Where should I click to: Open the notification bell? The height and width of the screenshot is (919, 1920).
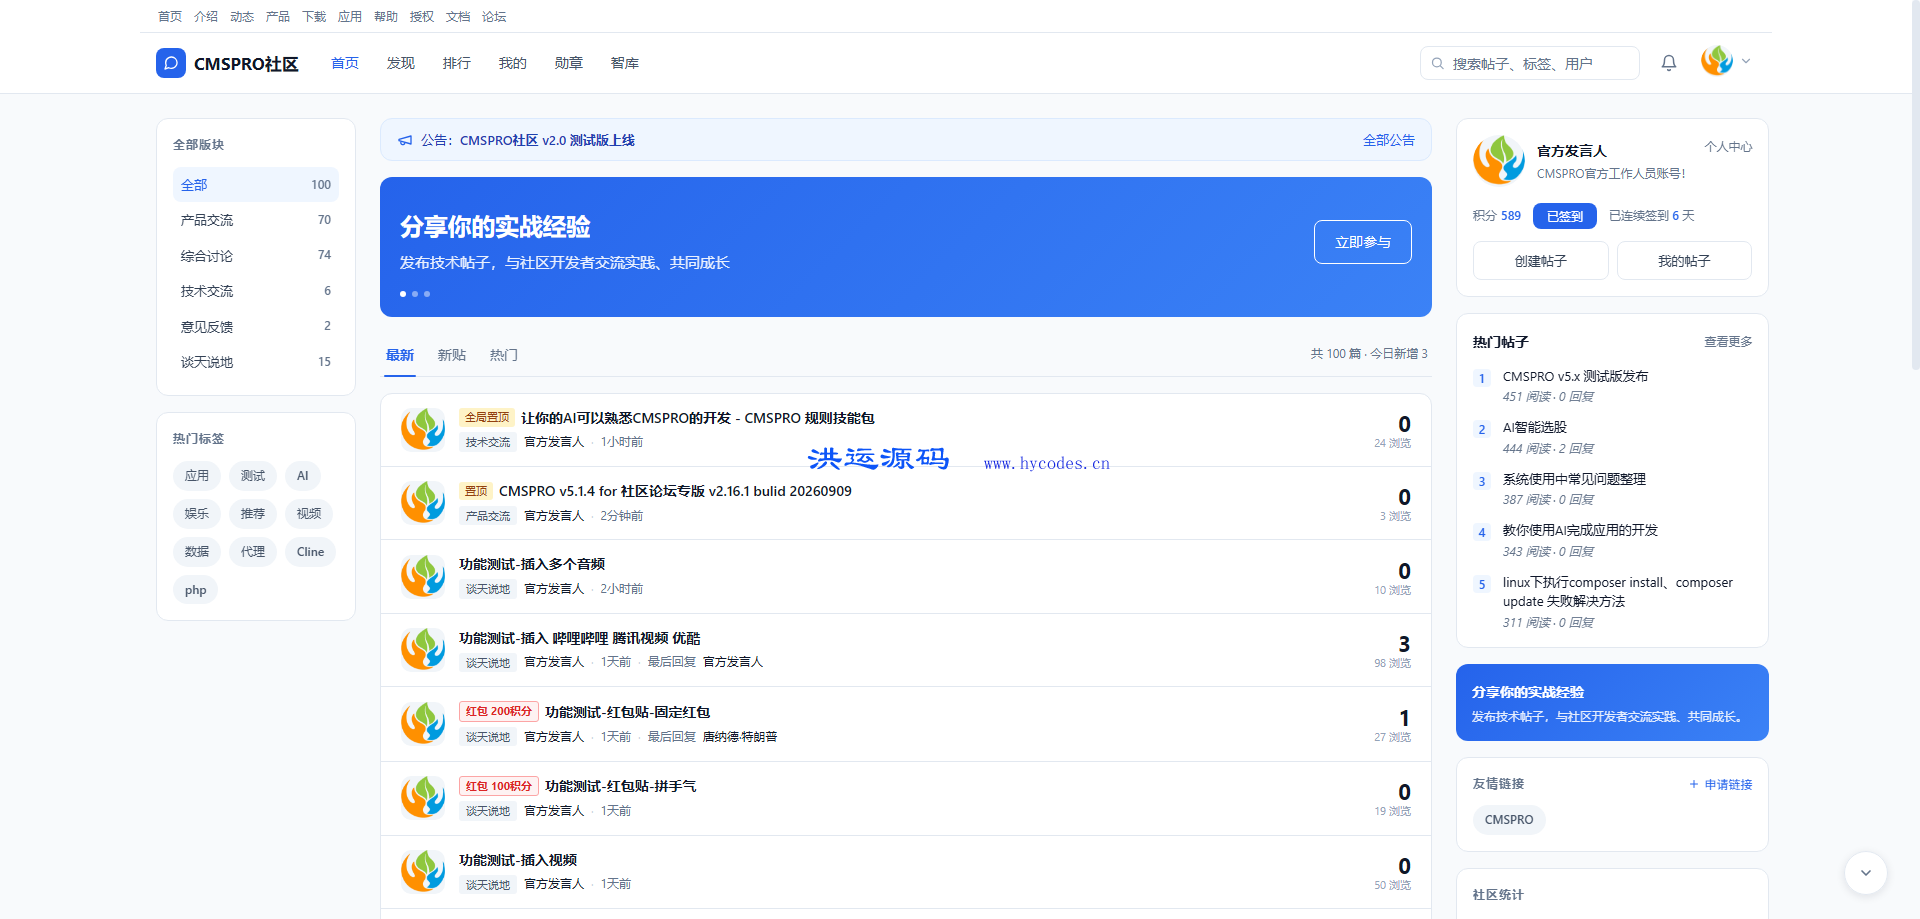point(1669,63)
